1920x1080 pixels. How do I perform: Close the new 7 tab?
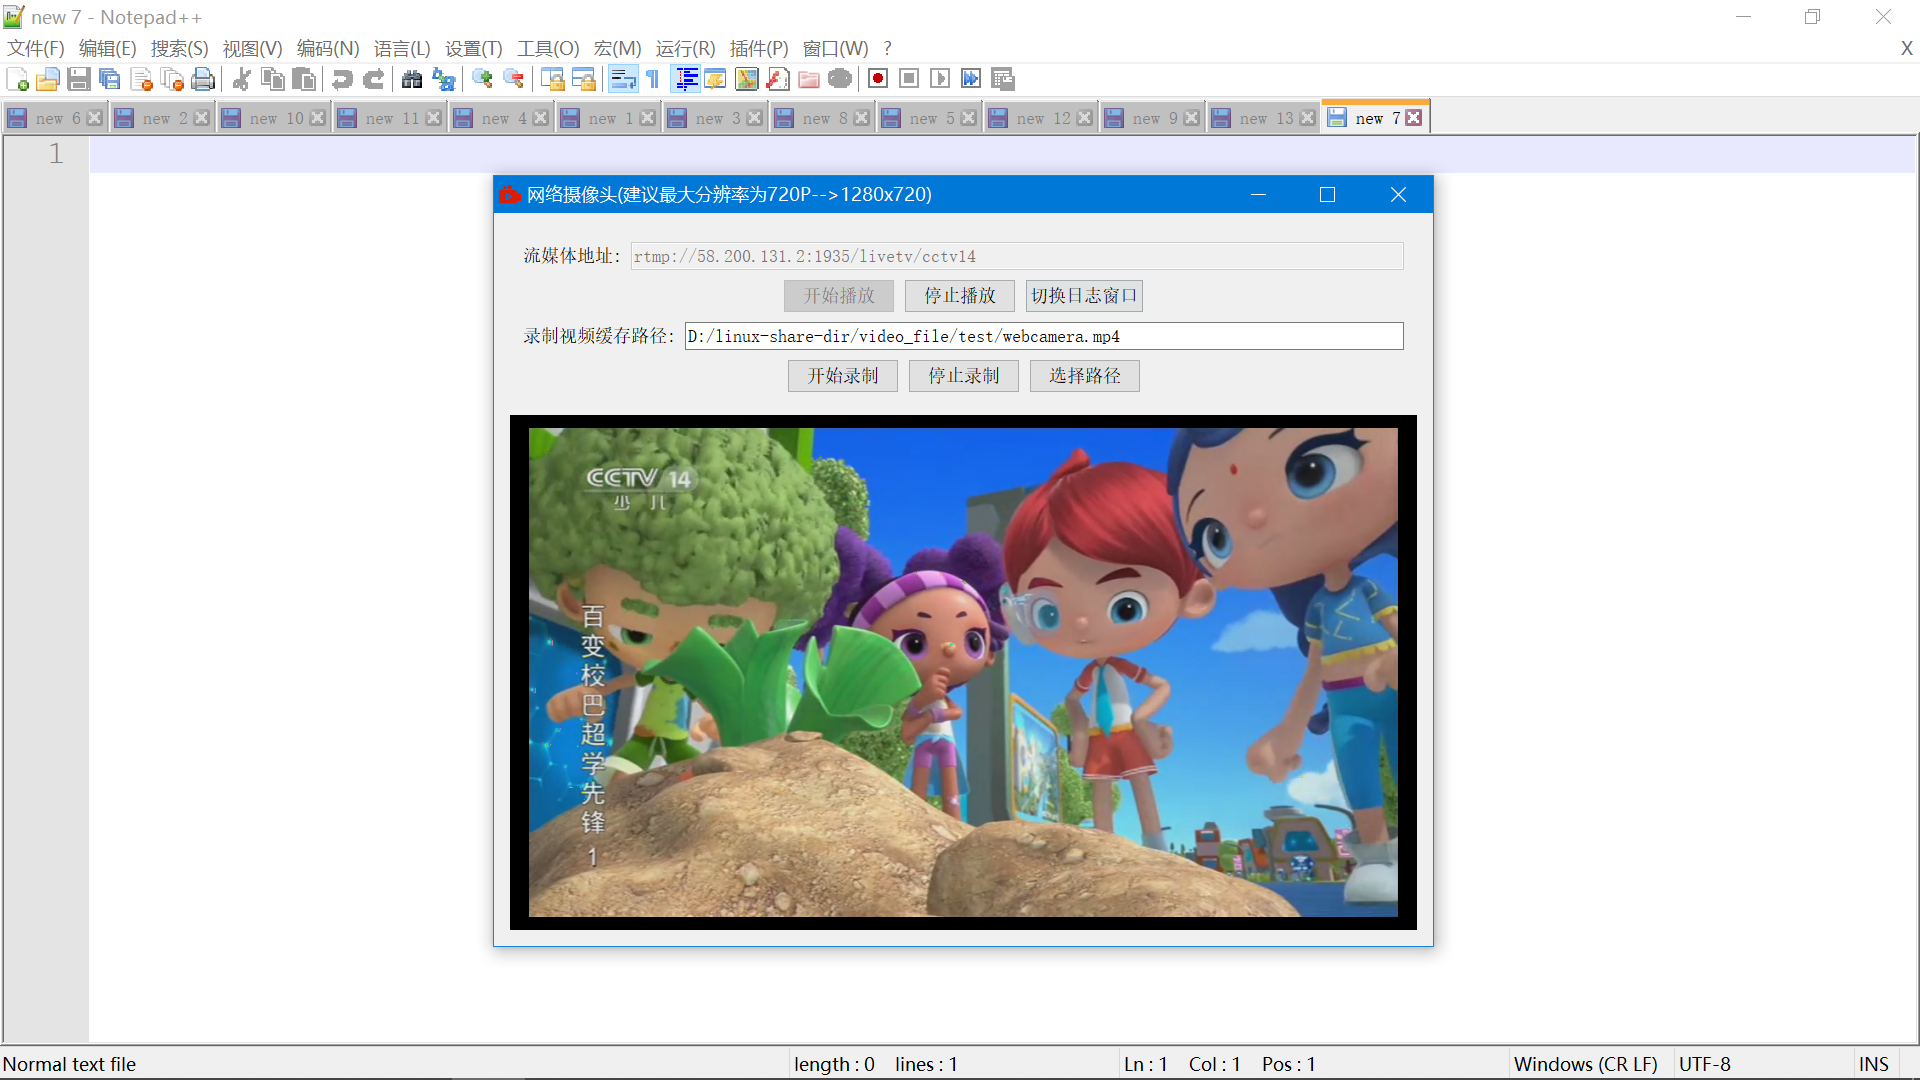[1413, 118]
